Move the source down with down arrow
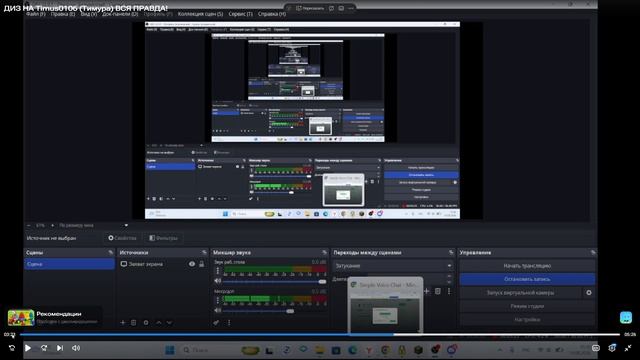Viewport: 640px width, 360px height. (169, 322)
